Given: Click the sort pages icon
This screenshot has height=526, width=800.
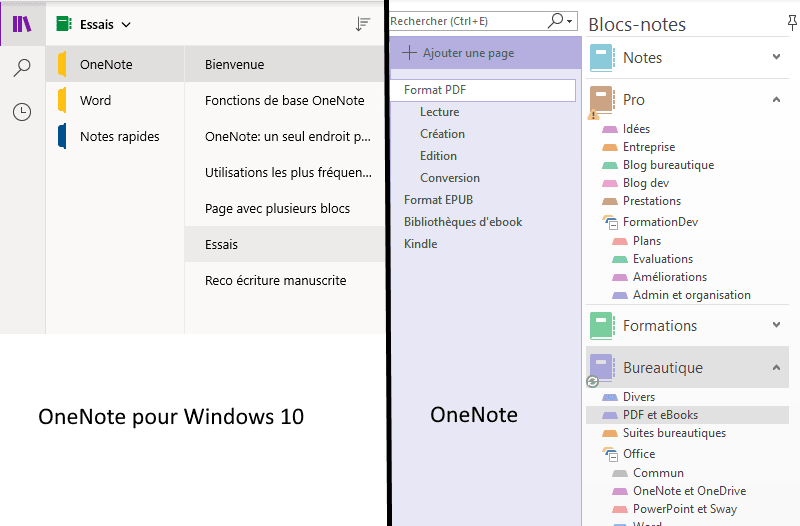Looking at the screenshot, I should (362, 24).
